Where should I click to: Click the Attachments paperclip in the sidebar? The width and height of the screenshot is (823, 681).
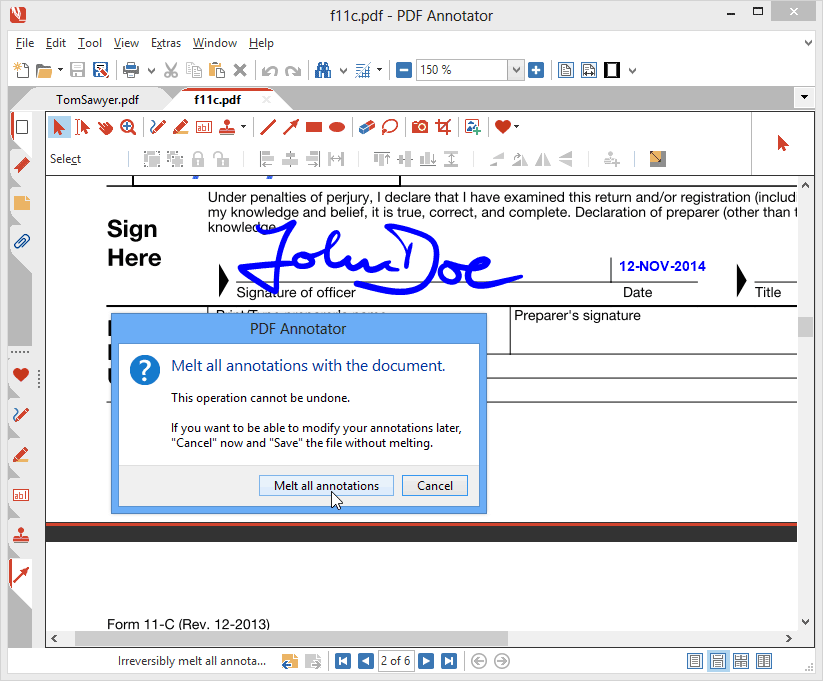[x=22, y=240]
